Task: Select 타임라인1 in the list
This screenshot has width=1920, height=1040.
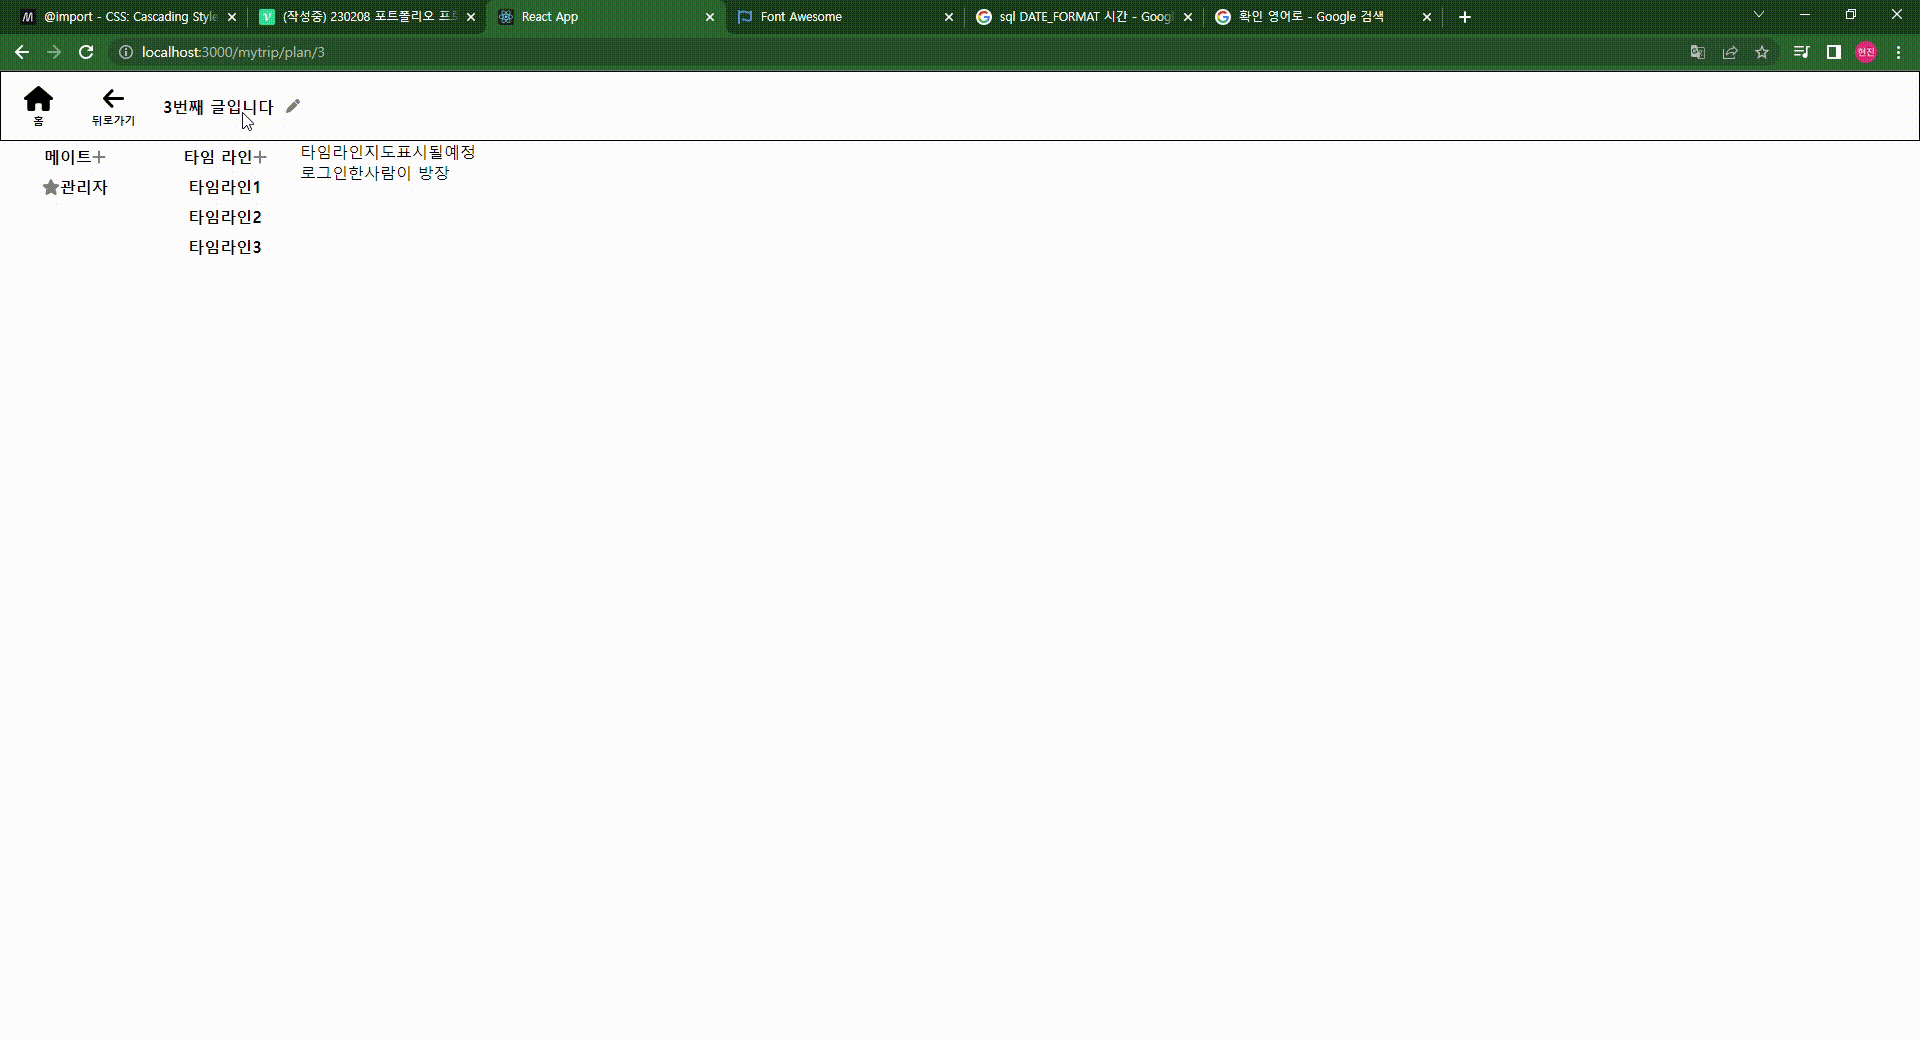Action: click(225, 187)
